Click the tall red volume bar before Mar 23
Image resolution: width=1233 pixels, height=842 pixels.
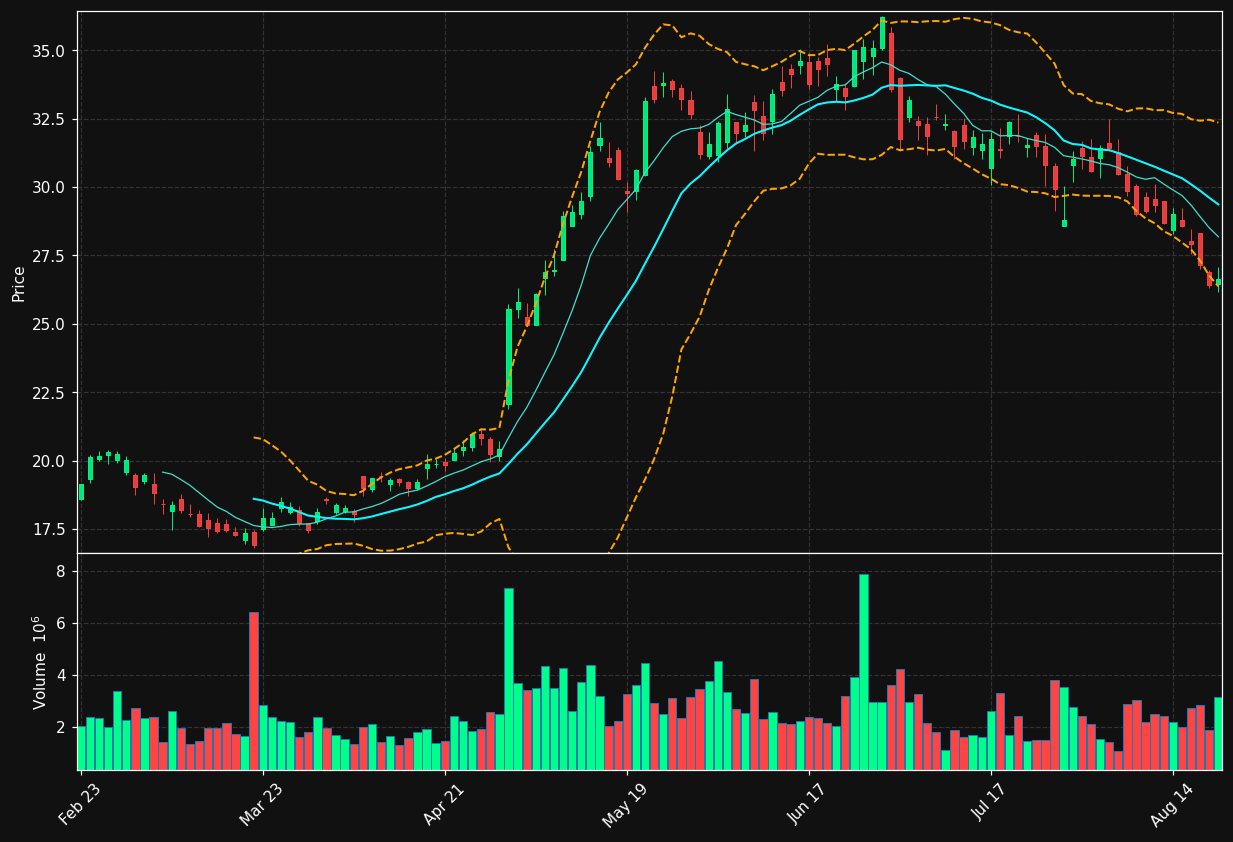(254, 691)
